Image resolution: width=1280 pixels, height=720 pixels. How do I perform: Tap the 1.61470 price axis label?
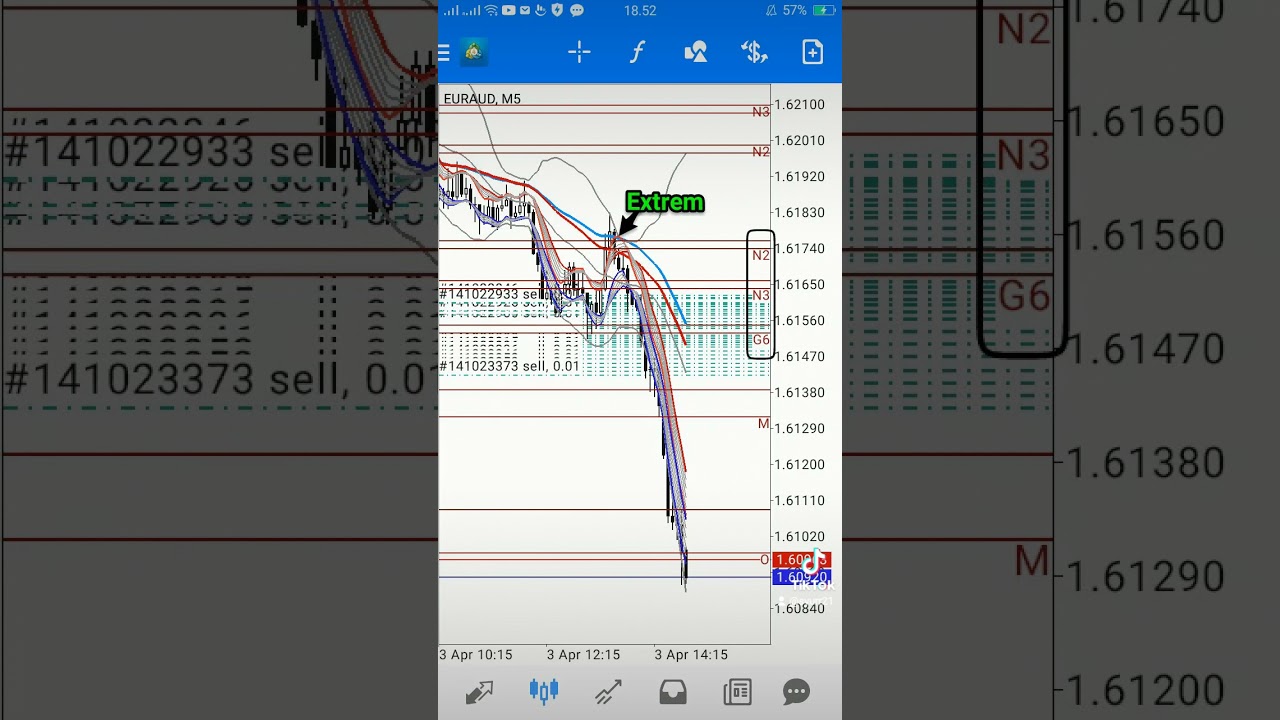pyautogui.click(x=800, y=356)
